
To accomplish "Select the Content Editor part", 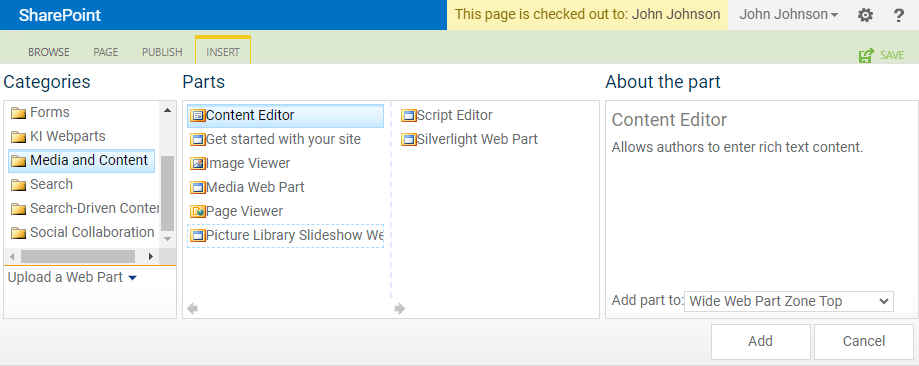I will [285, 116].
